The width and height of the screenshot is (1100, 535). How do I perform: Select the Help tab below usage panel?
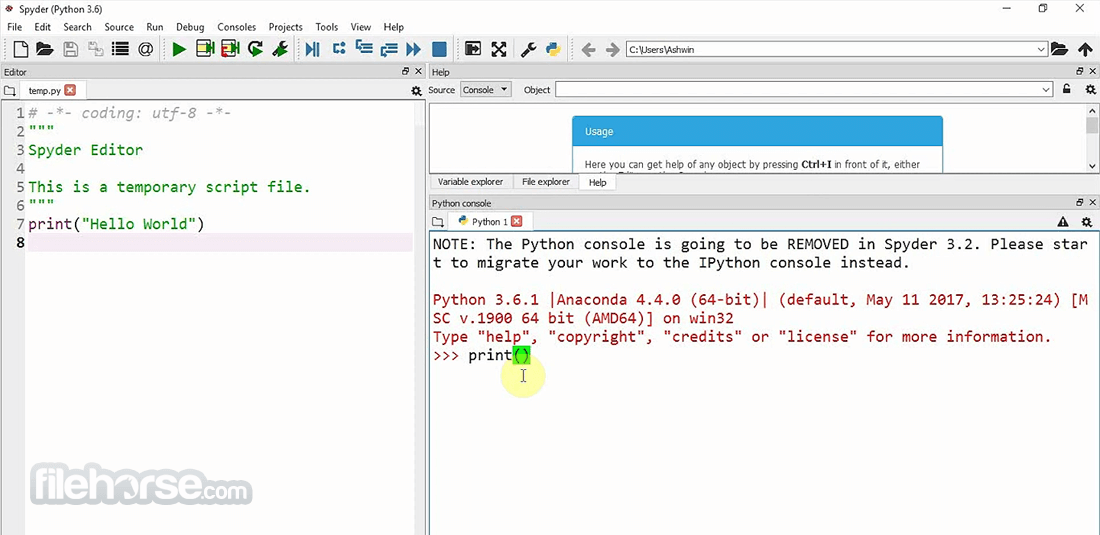(x=598, y=182)
